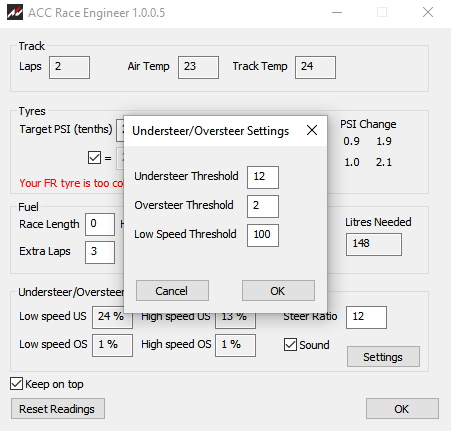Click the Track Temp field
Viewport: 451px width, 431px height.
click(x=315, y=67)
